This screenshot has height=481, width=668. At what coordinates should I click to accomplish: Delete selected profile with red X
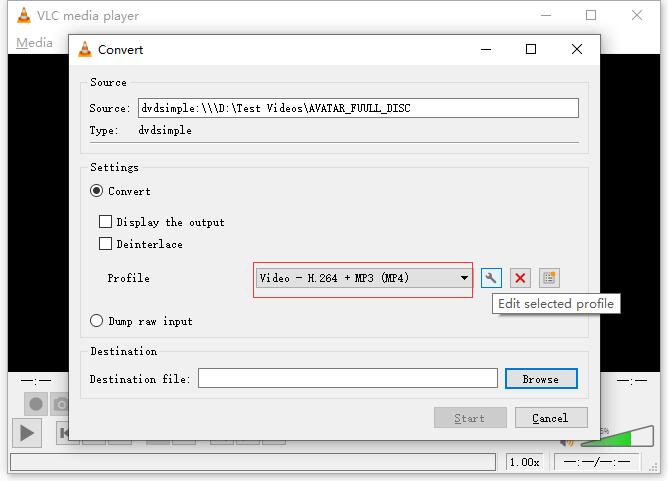pos(520,278)
